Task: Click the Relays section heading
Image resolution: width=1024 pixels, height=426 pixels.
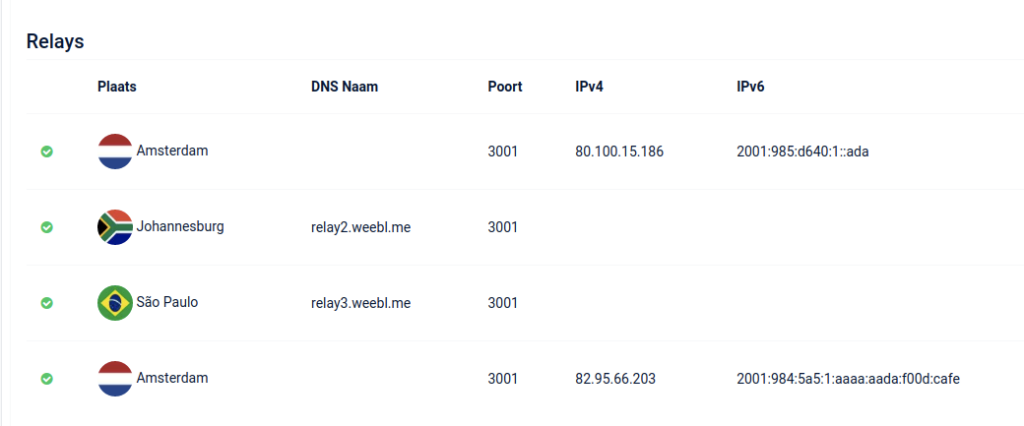Action: [56, 42]
